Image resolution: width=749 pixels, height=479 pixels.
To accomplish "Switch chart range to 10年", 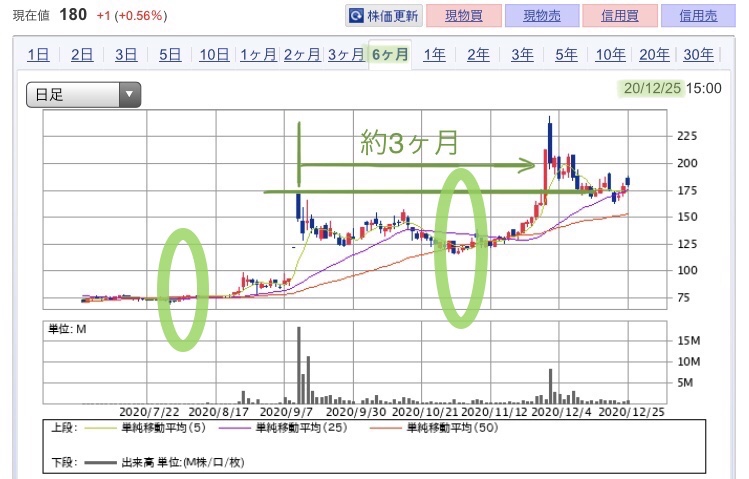I will (610, 55).
